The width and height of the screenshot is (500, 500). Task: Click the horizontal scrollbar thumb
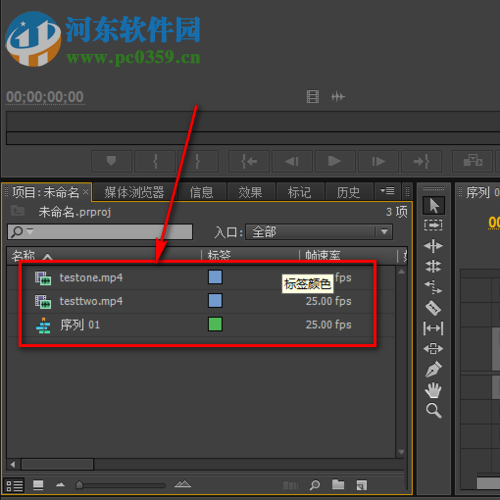click(x=57, y=464)
